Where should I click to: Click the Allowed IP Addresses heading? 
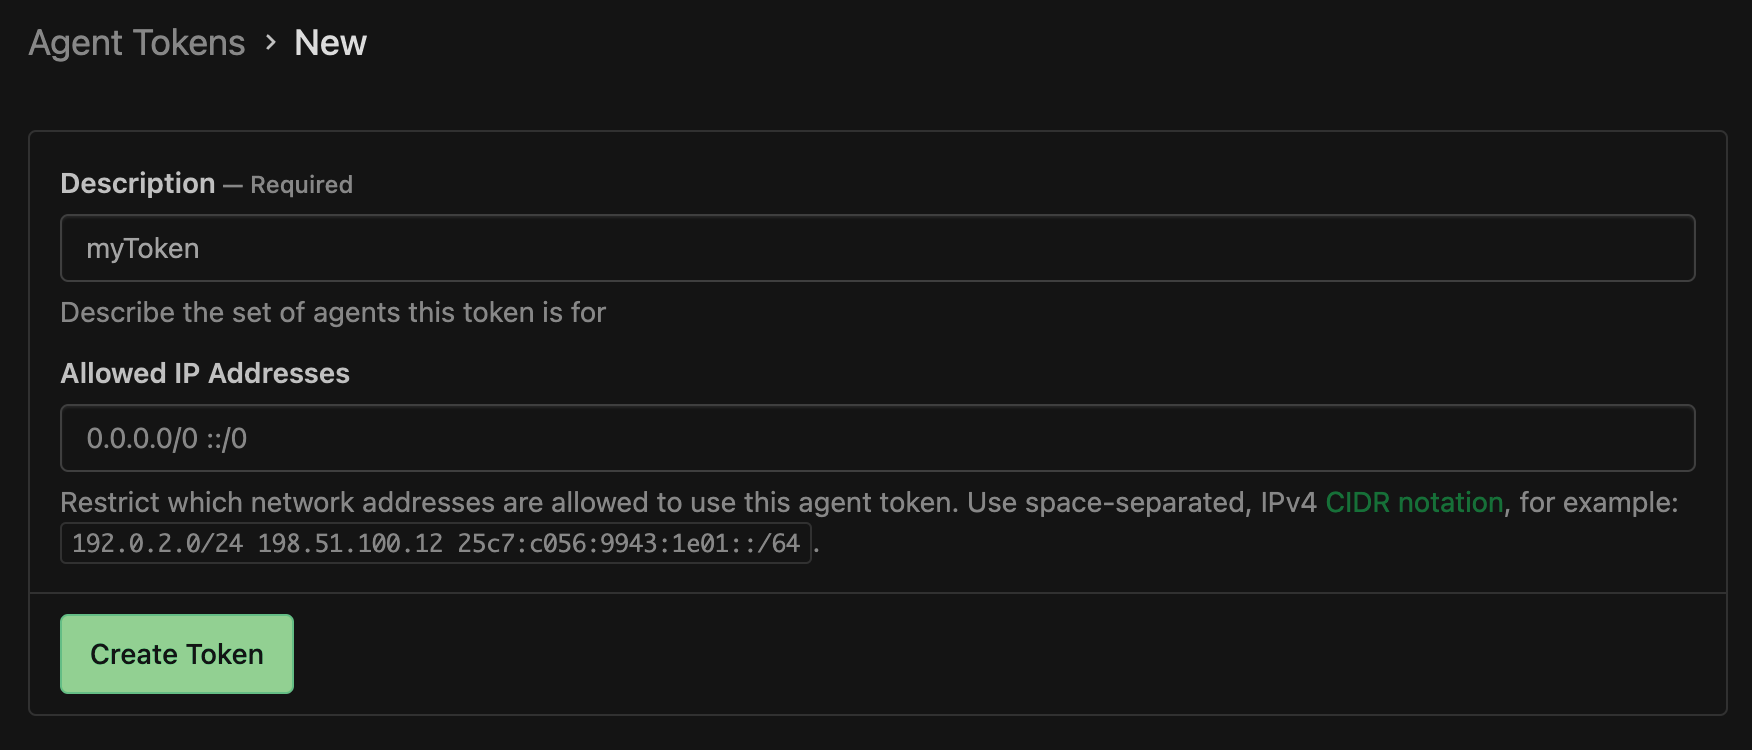click(x=205, y=373)
